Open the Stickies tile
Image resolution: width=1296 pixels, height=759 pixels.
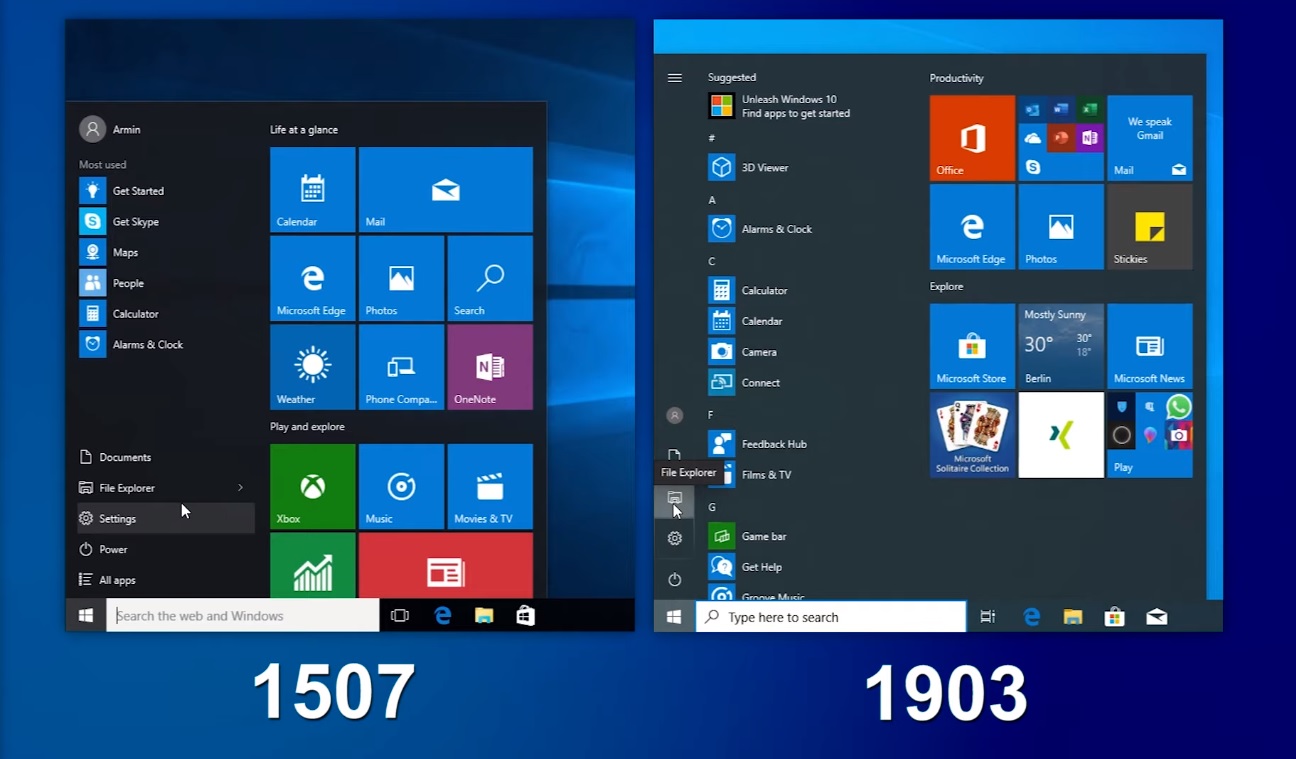[1150, 227]
